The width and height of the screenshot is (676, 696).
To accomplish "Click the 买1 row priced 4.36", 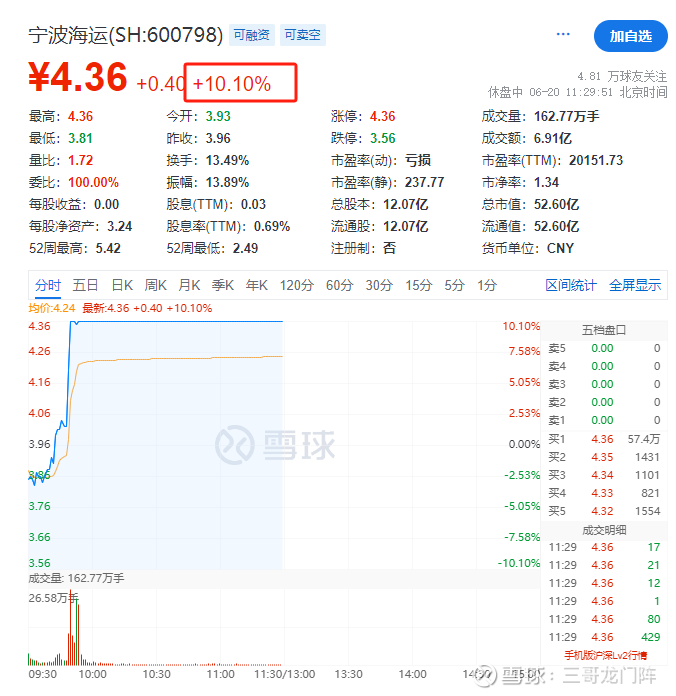I will (x=604, y=439).
